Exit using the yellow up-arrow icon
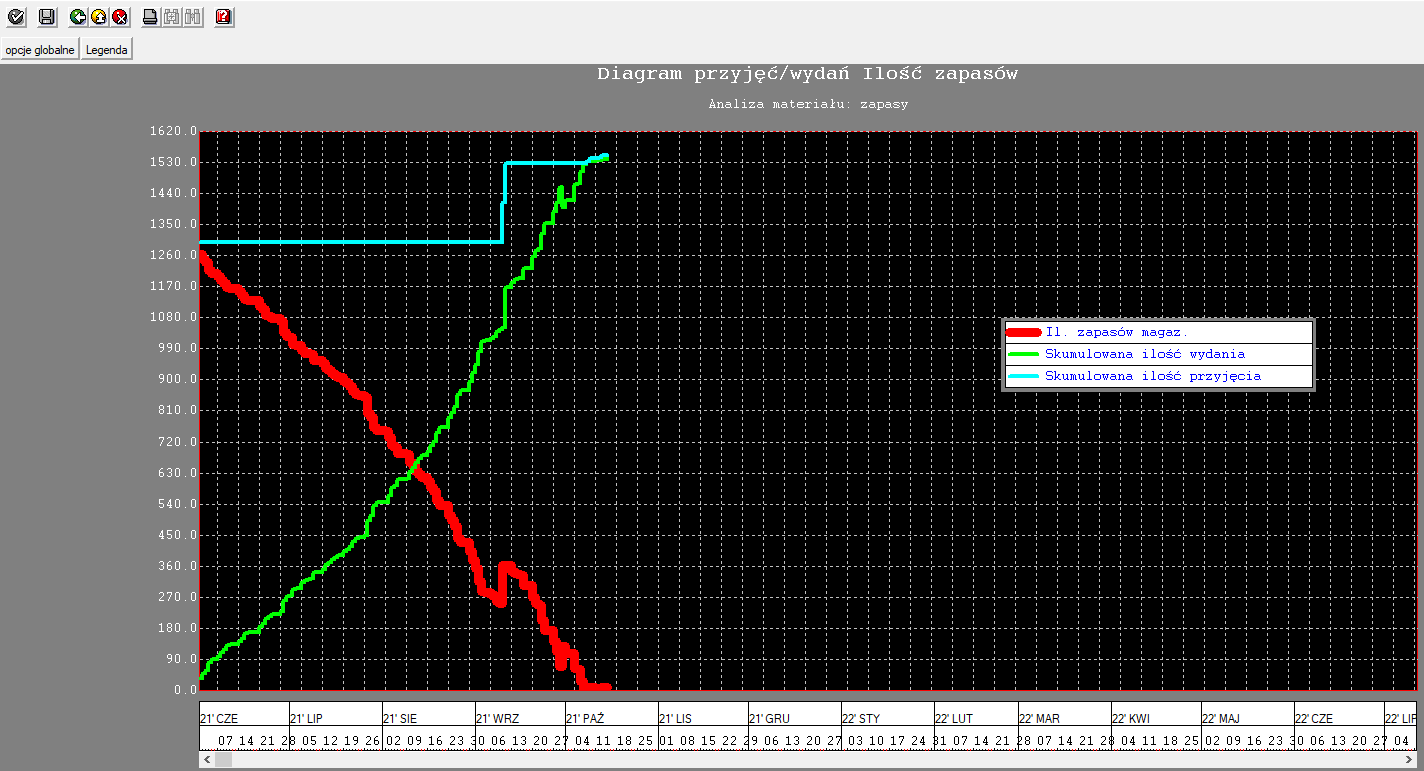Image resolution: width=1424 pixels, height=771 pixels. pyautogui.click(x=99, y=16)
